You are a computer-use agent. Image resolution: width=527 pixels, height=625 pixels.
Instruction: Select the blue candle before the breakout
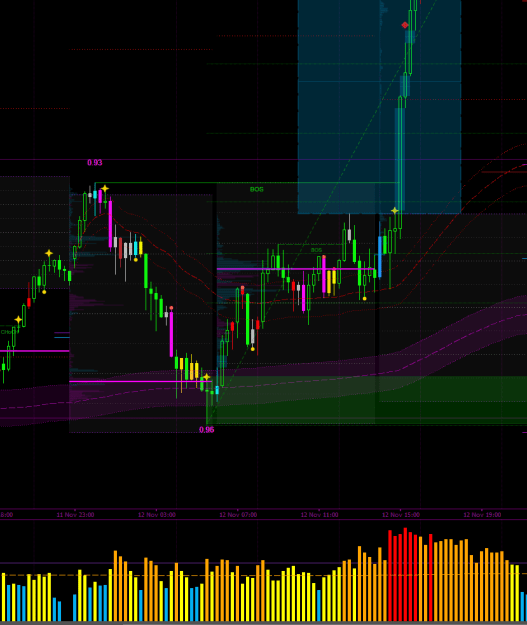coord(380,257)
